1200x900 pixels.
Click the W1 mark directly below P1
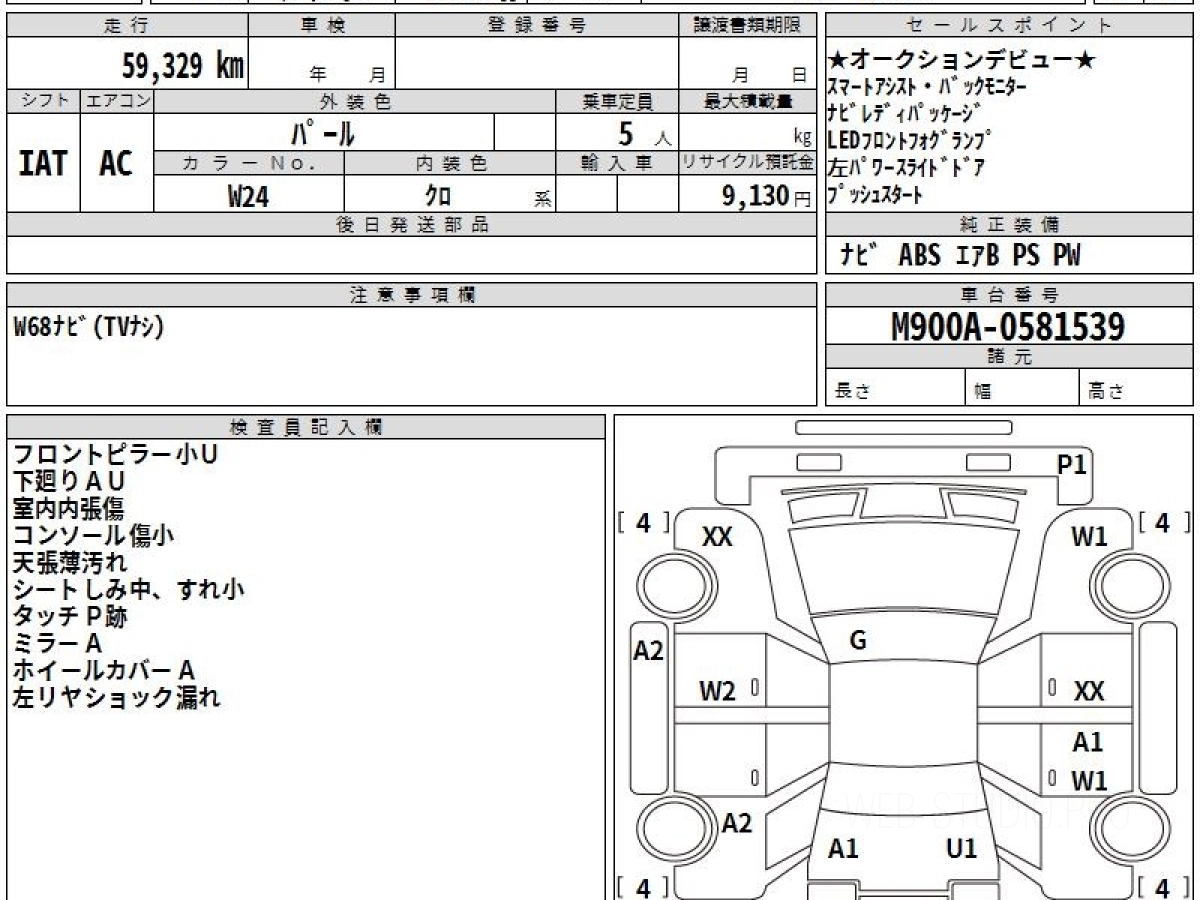[1089, 537]
